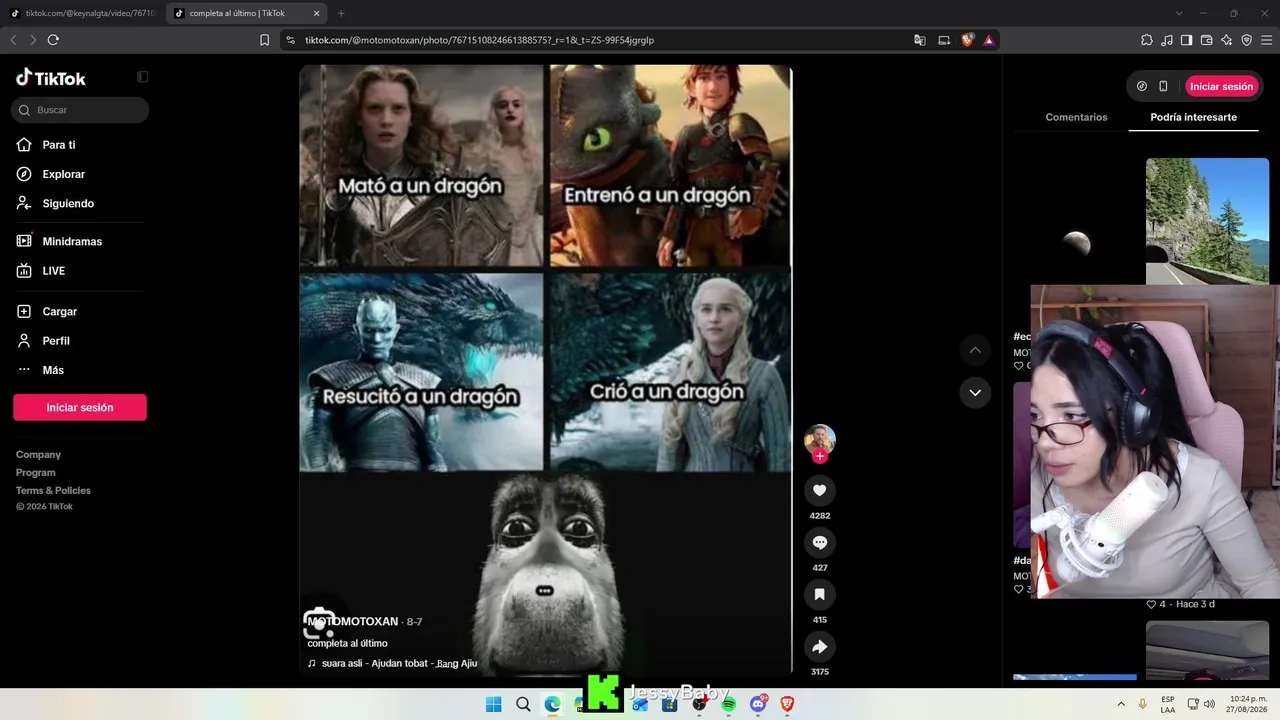The image size is (1280, 720).
Task: Open Brave browser from the taskbar
Action: pos(788,705)
